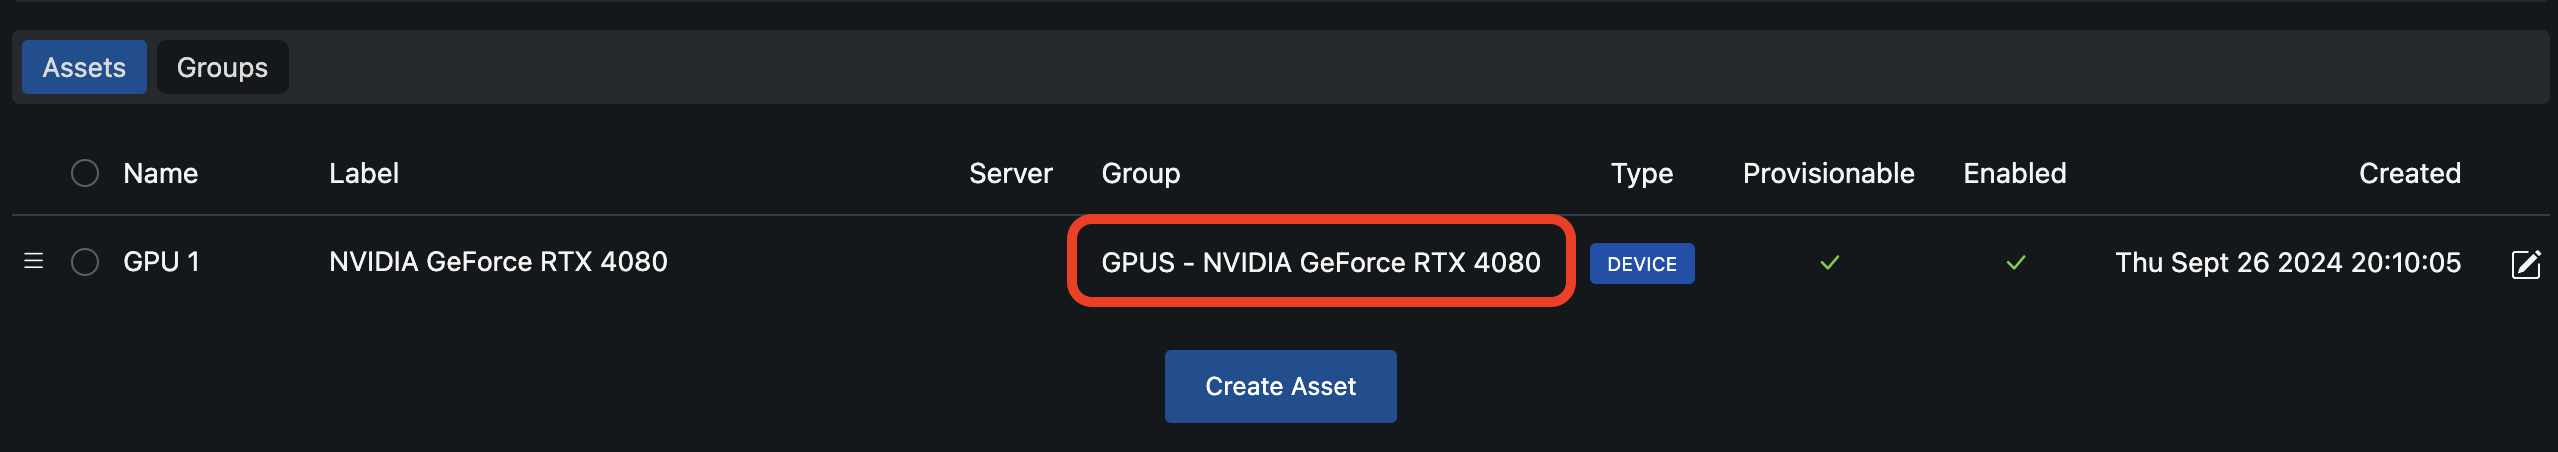Click the Create Asset button
Image resolution: width=2558 pixels, height=452 pixels.
1280,386
